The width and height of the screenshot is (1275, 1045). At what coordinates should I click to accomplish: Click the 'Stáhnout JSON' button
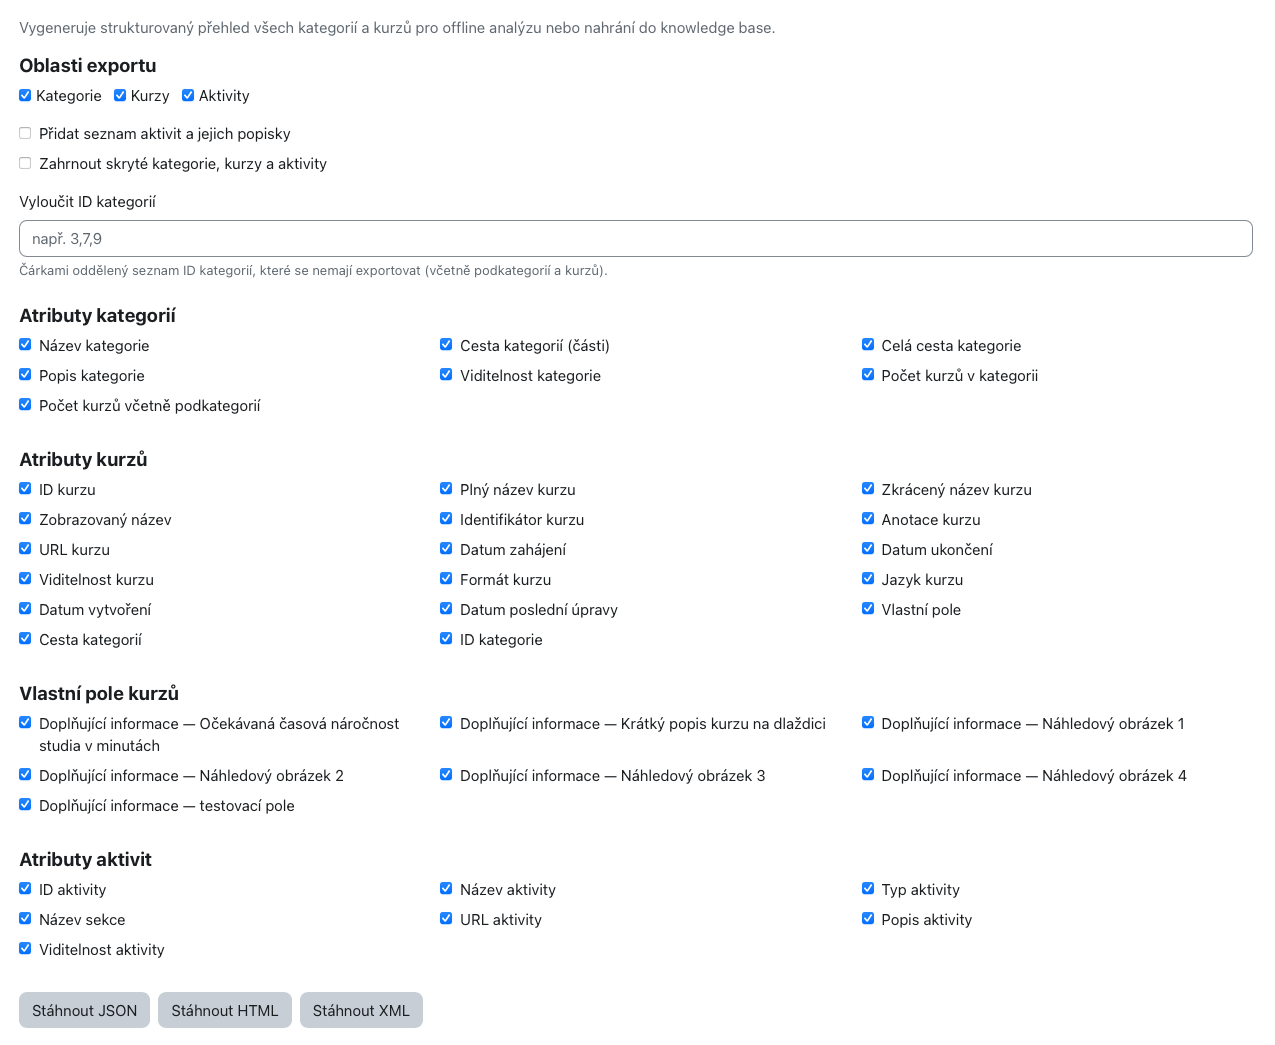click(x=84, y=1010)
